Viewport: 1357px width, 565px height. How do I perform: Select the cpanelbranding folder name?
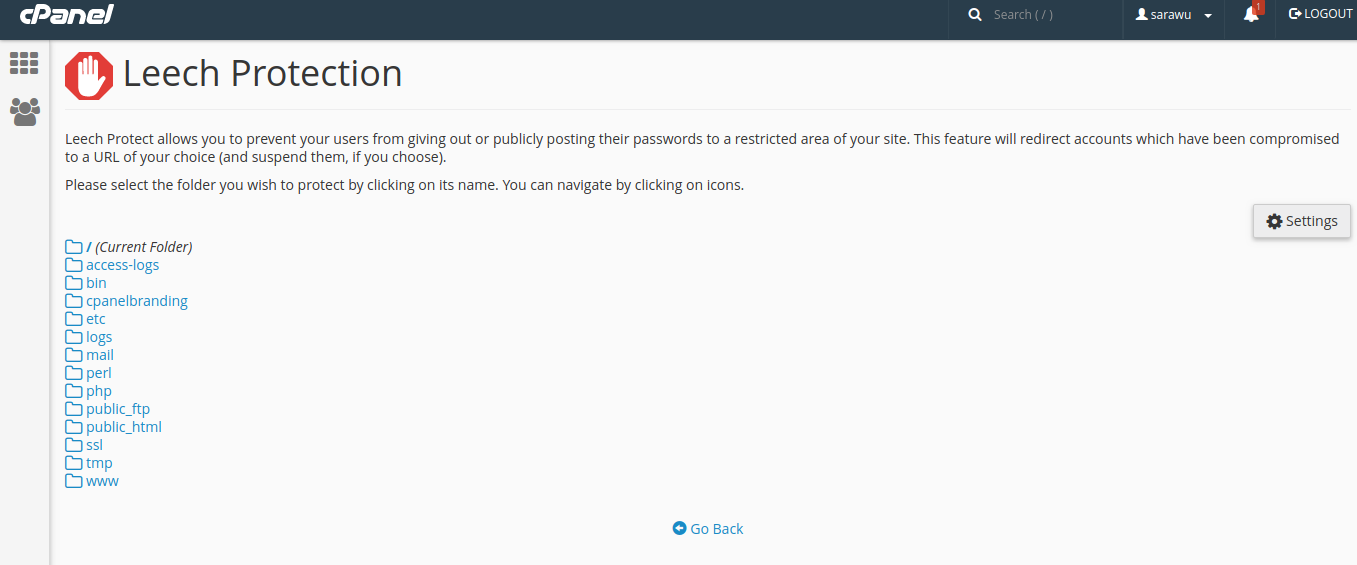pyautogui.click(x=136, y=301)
